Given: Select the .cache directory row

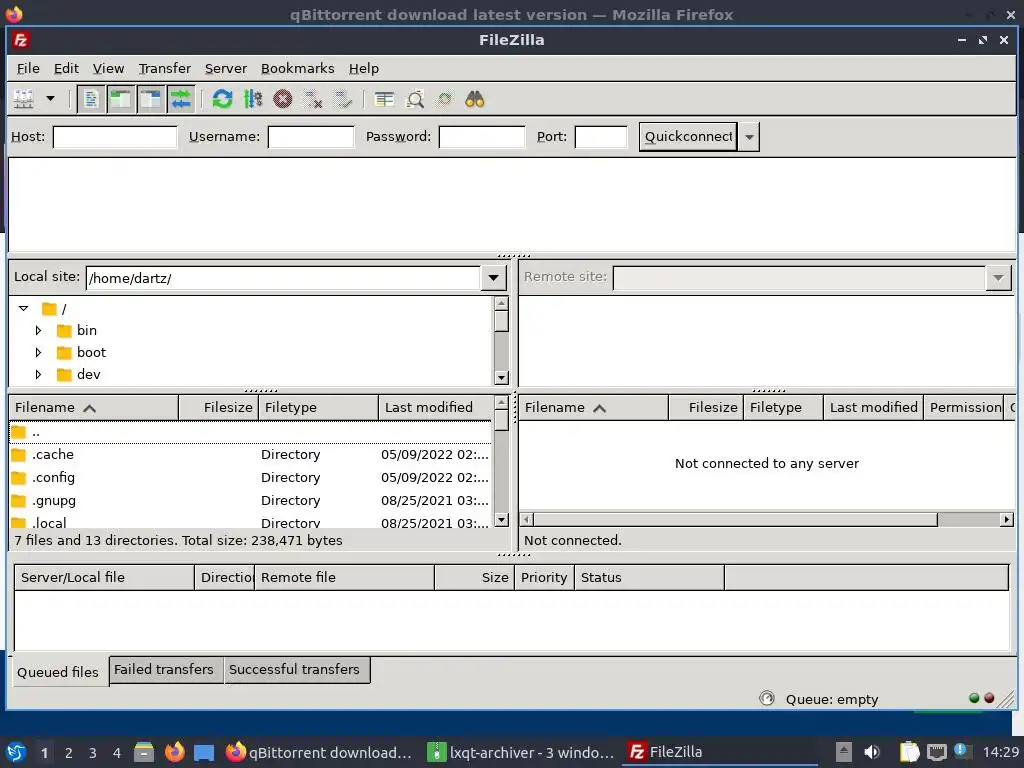Looking at the screenshot, I should point(251,455).
